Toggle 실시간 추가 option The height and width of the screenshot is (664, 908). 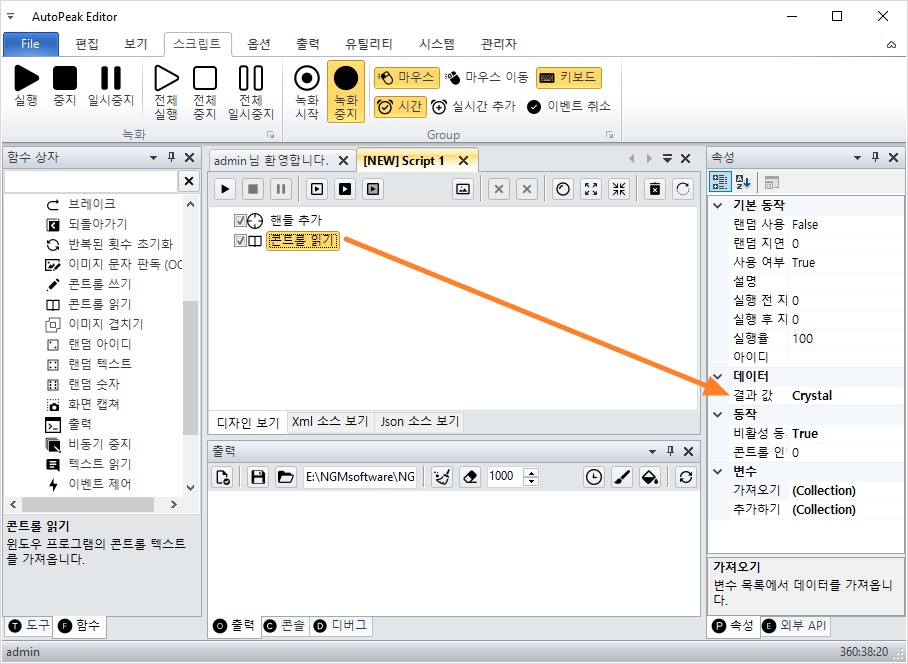tap(473, 107)
